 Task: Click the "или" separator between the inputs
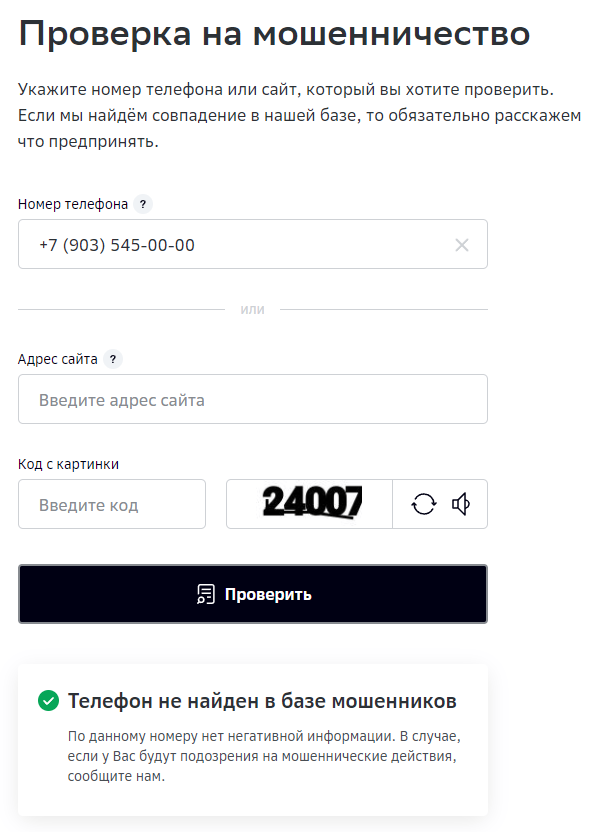(253, 310)
